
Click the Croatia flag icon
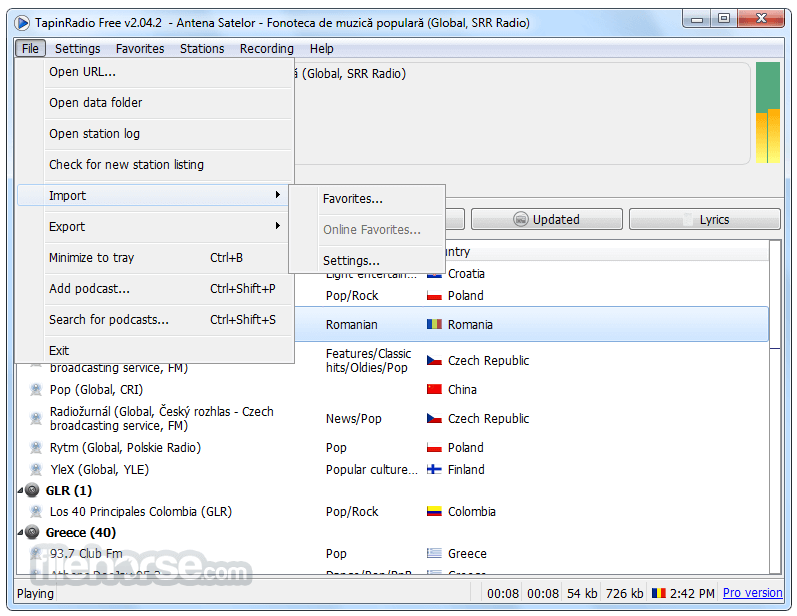(x=434, y=275)
